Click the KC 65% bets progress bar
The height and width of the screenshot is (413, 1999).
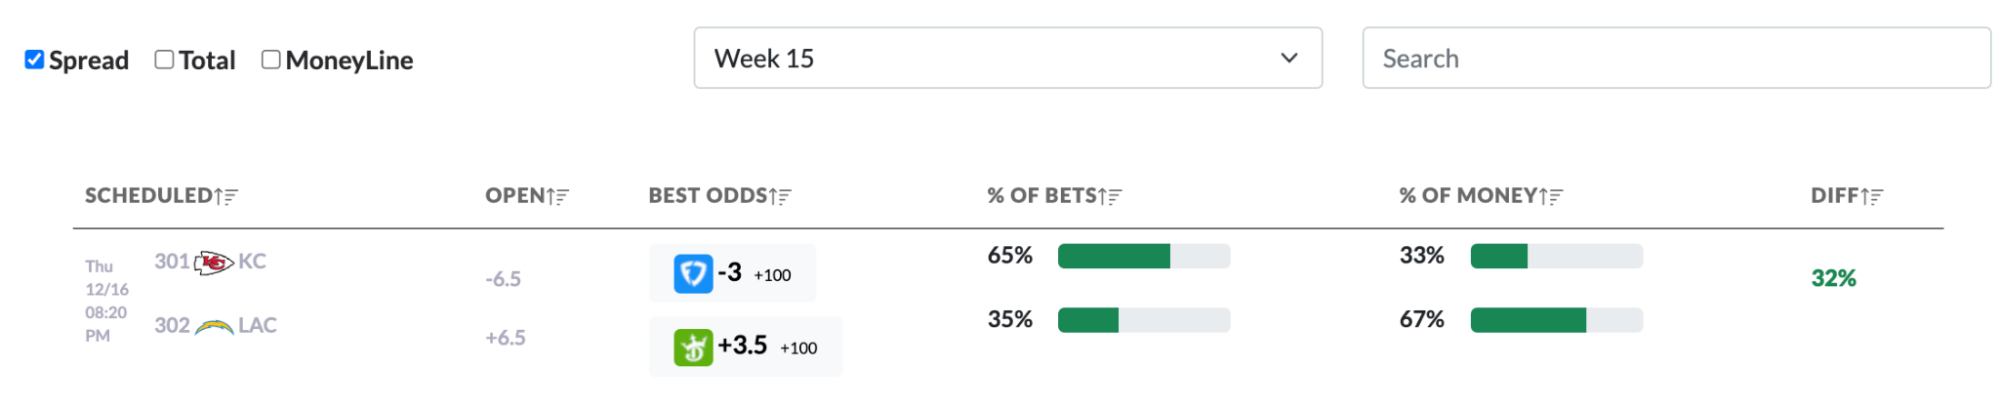[1144, 256]
